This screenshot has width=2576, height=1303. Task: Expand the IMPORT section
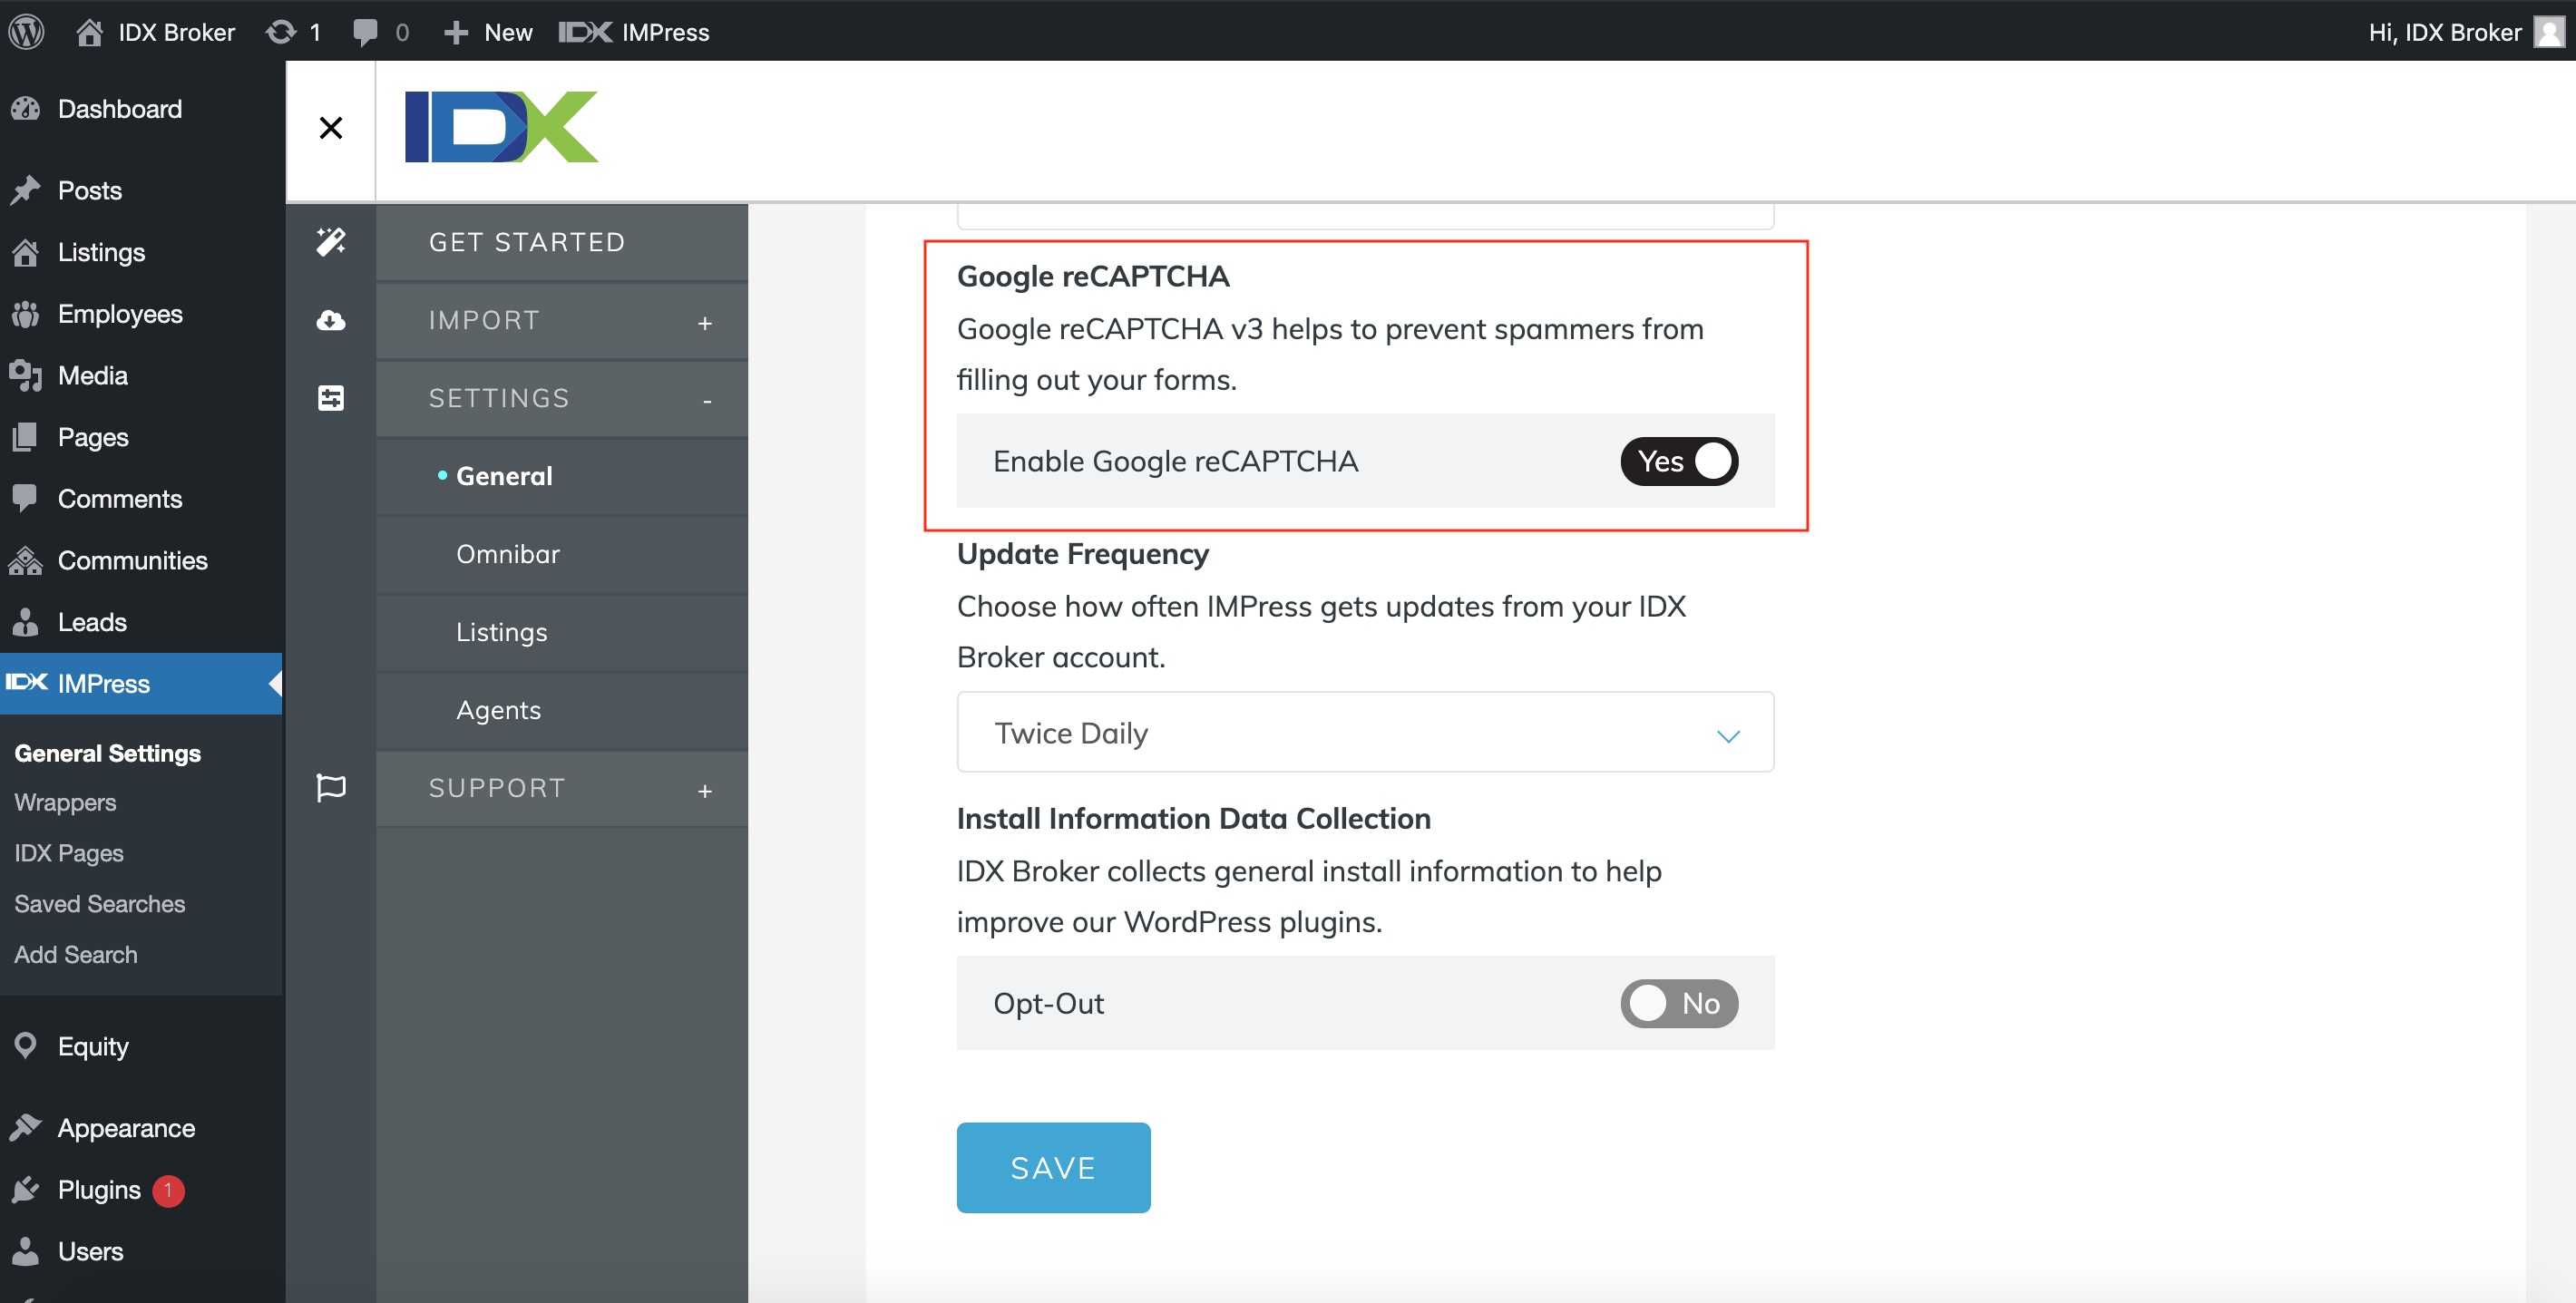coord(562,320)
